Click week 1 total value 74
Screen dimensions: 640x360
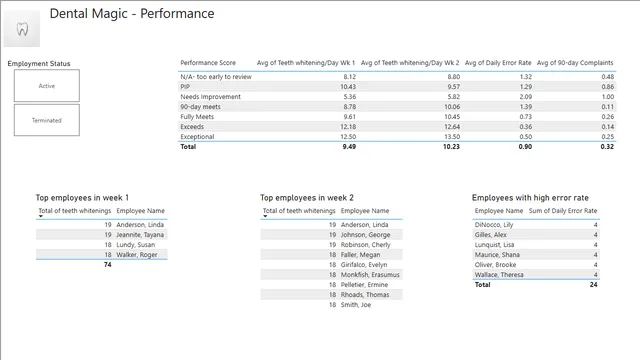[107, 264]
